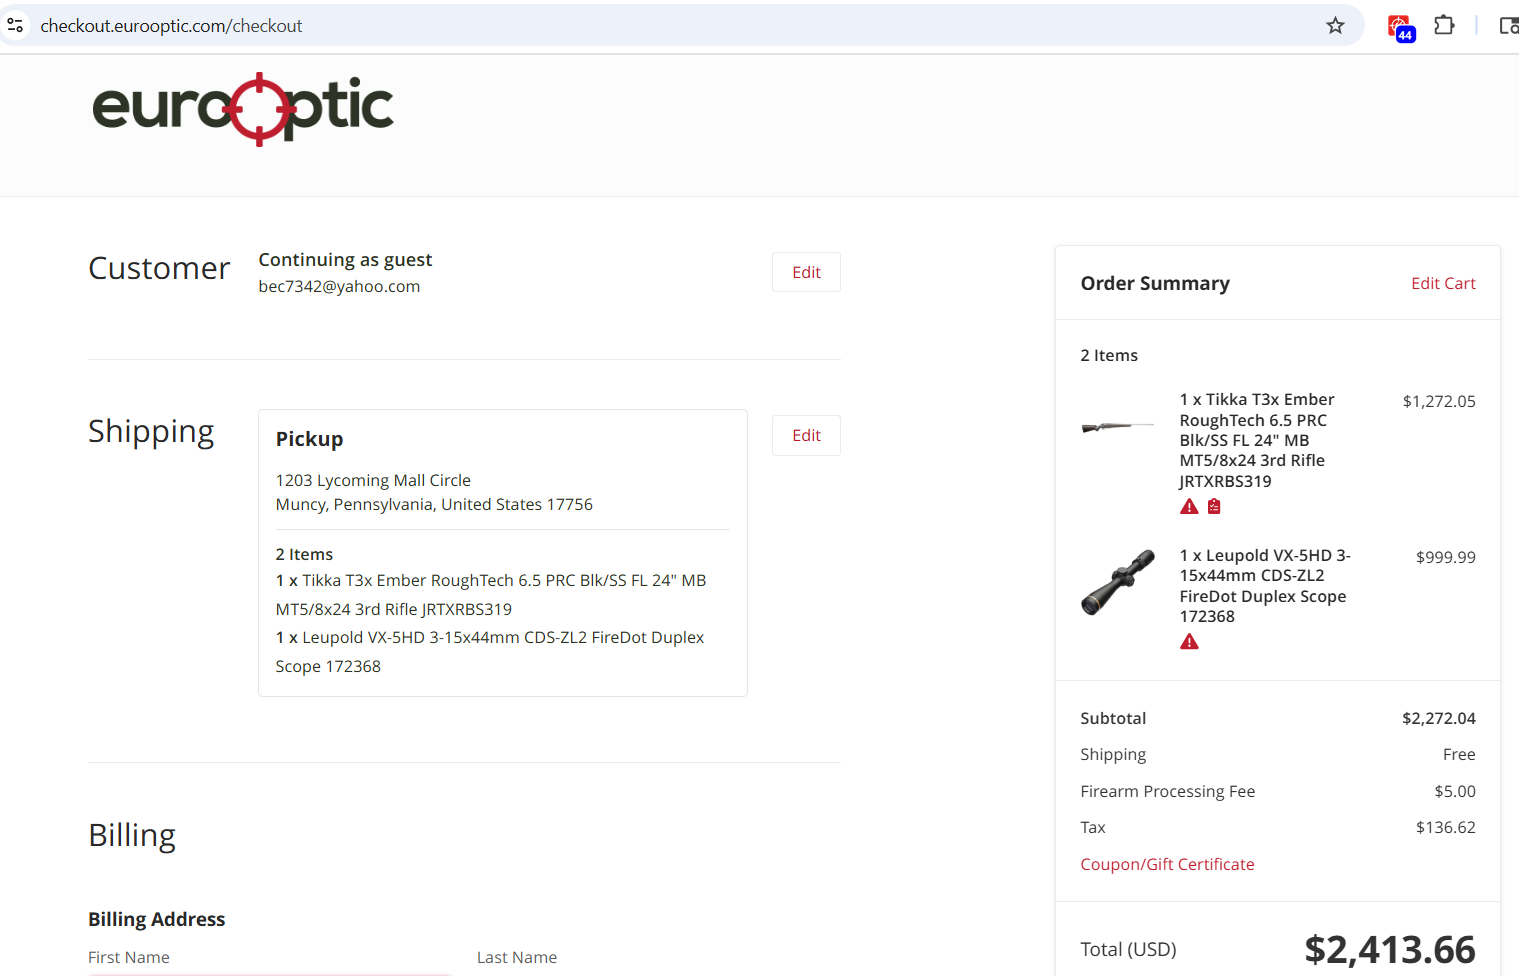Click the Tikka rifle thumbnail image
This screenshot has height=976, width=1519.
tap(1118, 427)
